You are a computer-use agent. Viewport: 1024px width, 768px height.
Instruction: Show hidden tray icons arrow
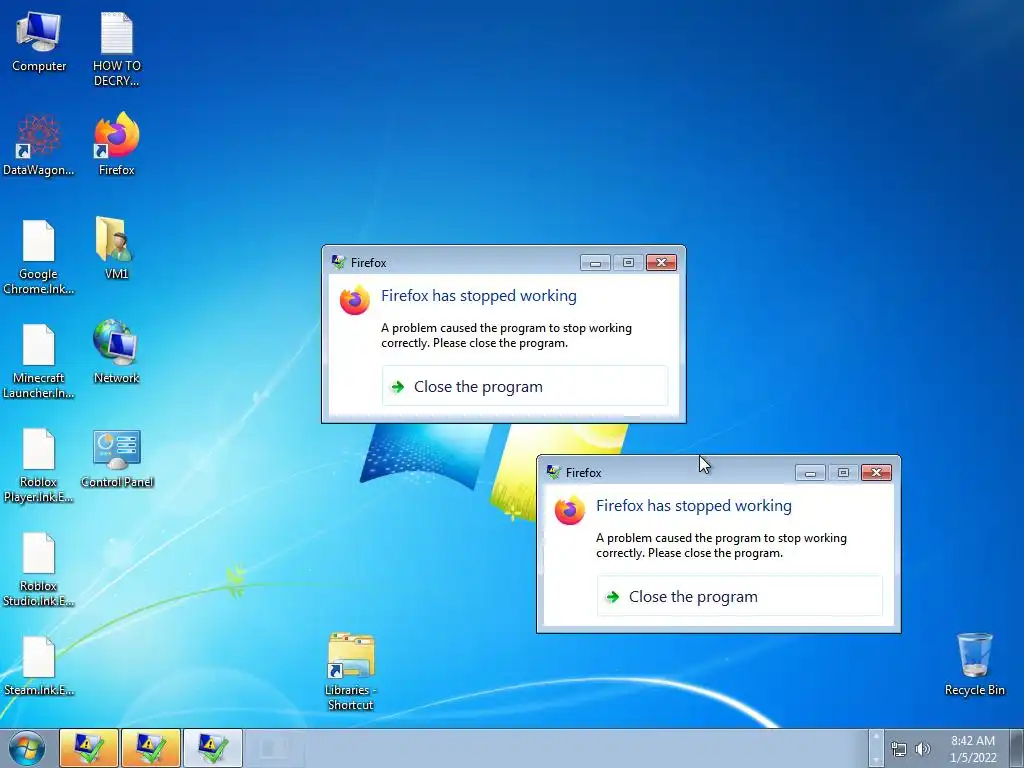(x=876, y=748)
